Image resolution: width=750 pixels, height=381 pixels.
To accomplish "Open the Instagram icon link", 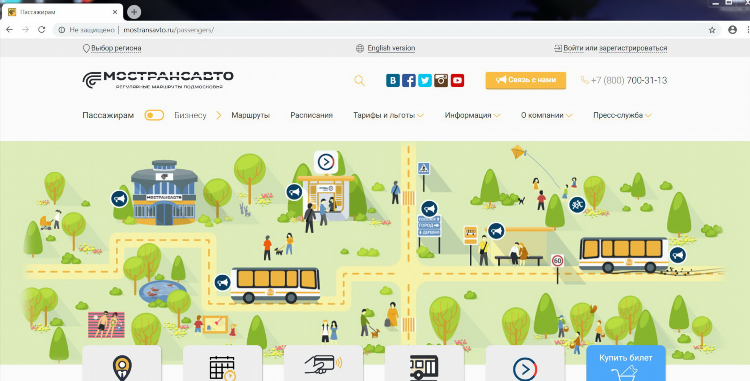I will pos(441,80).
